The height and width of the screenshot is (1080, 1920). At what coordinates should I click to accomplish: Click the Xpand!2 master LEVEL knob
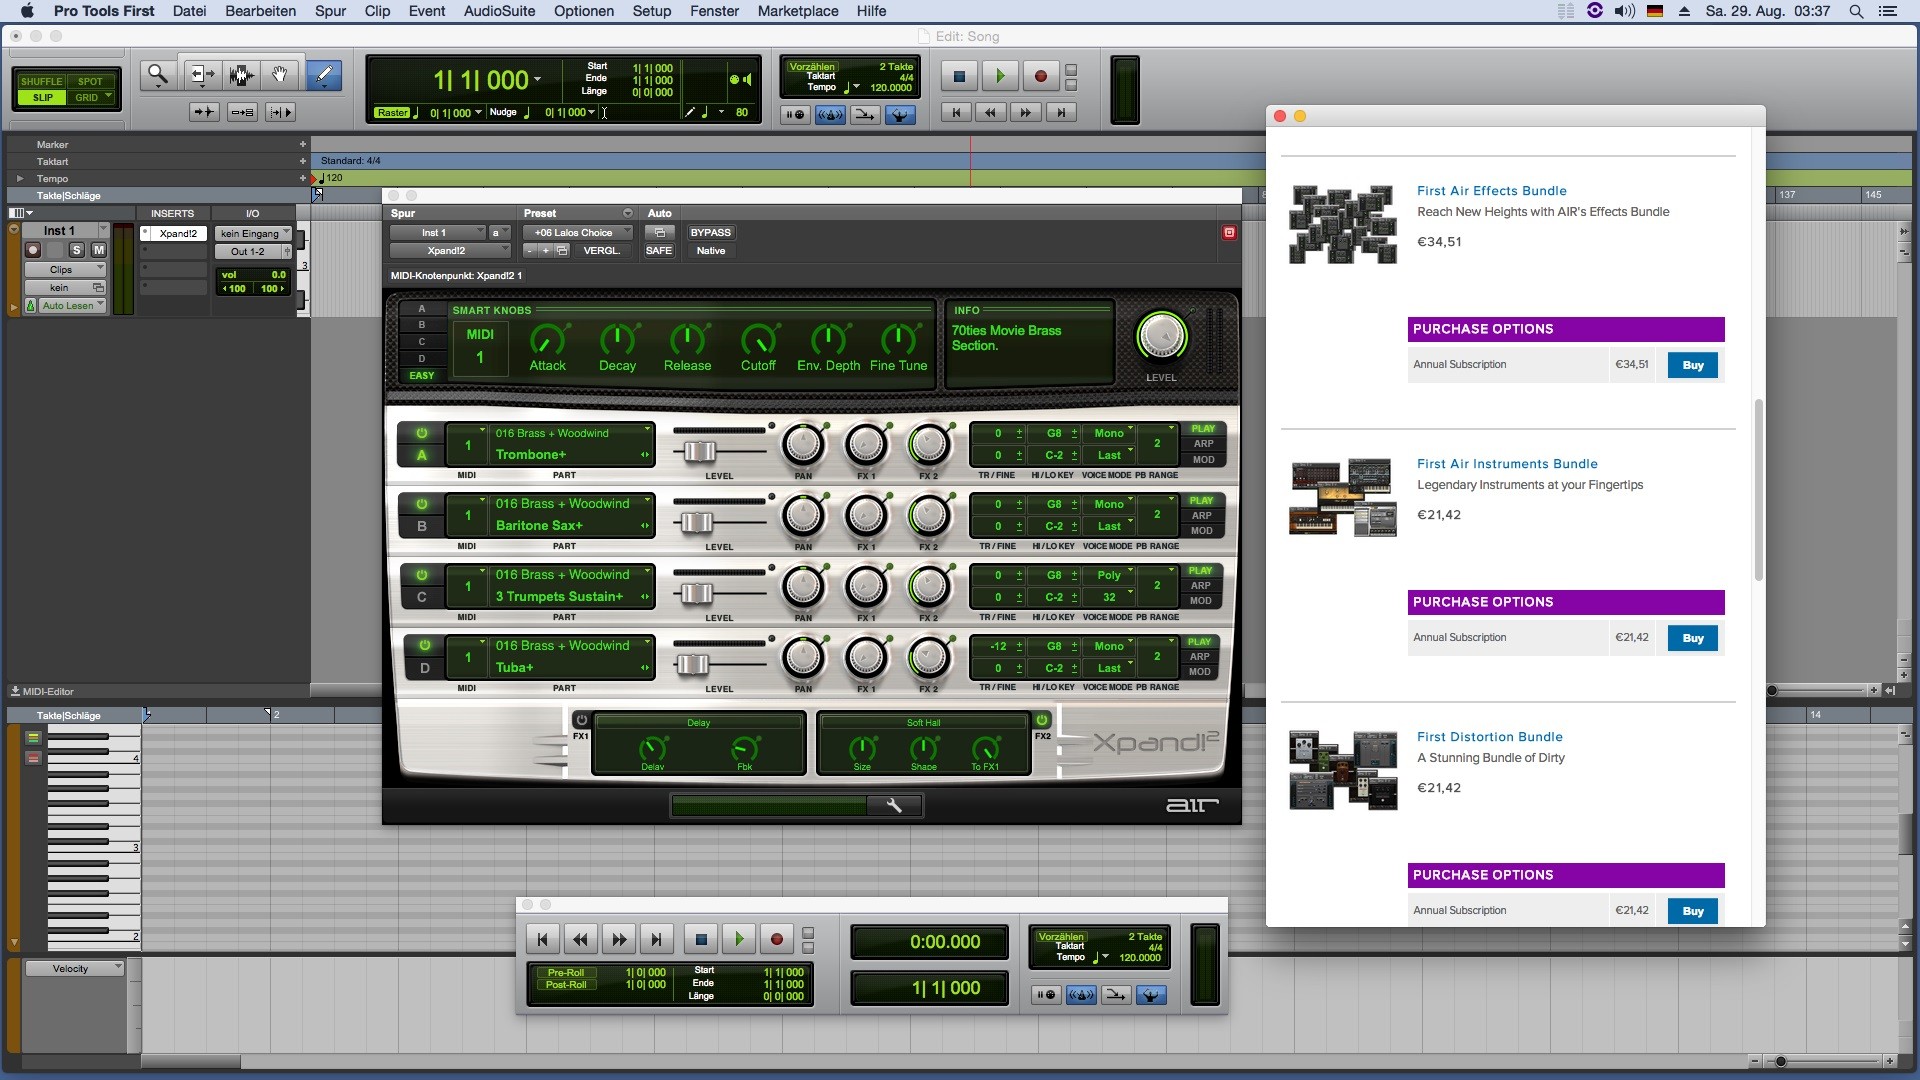coord(1161,337)
